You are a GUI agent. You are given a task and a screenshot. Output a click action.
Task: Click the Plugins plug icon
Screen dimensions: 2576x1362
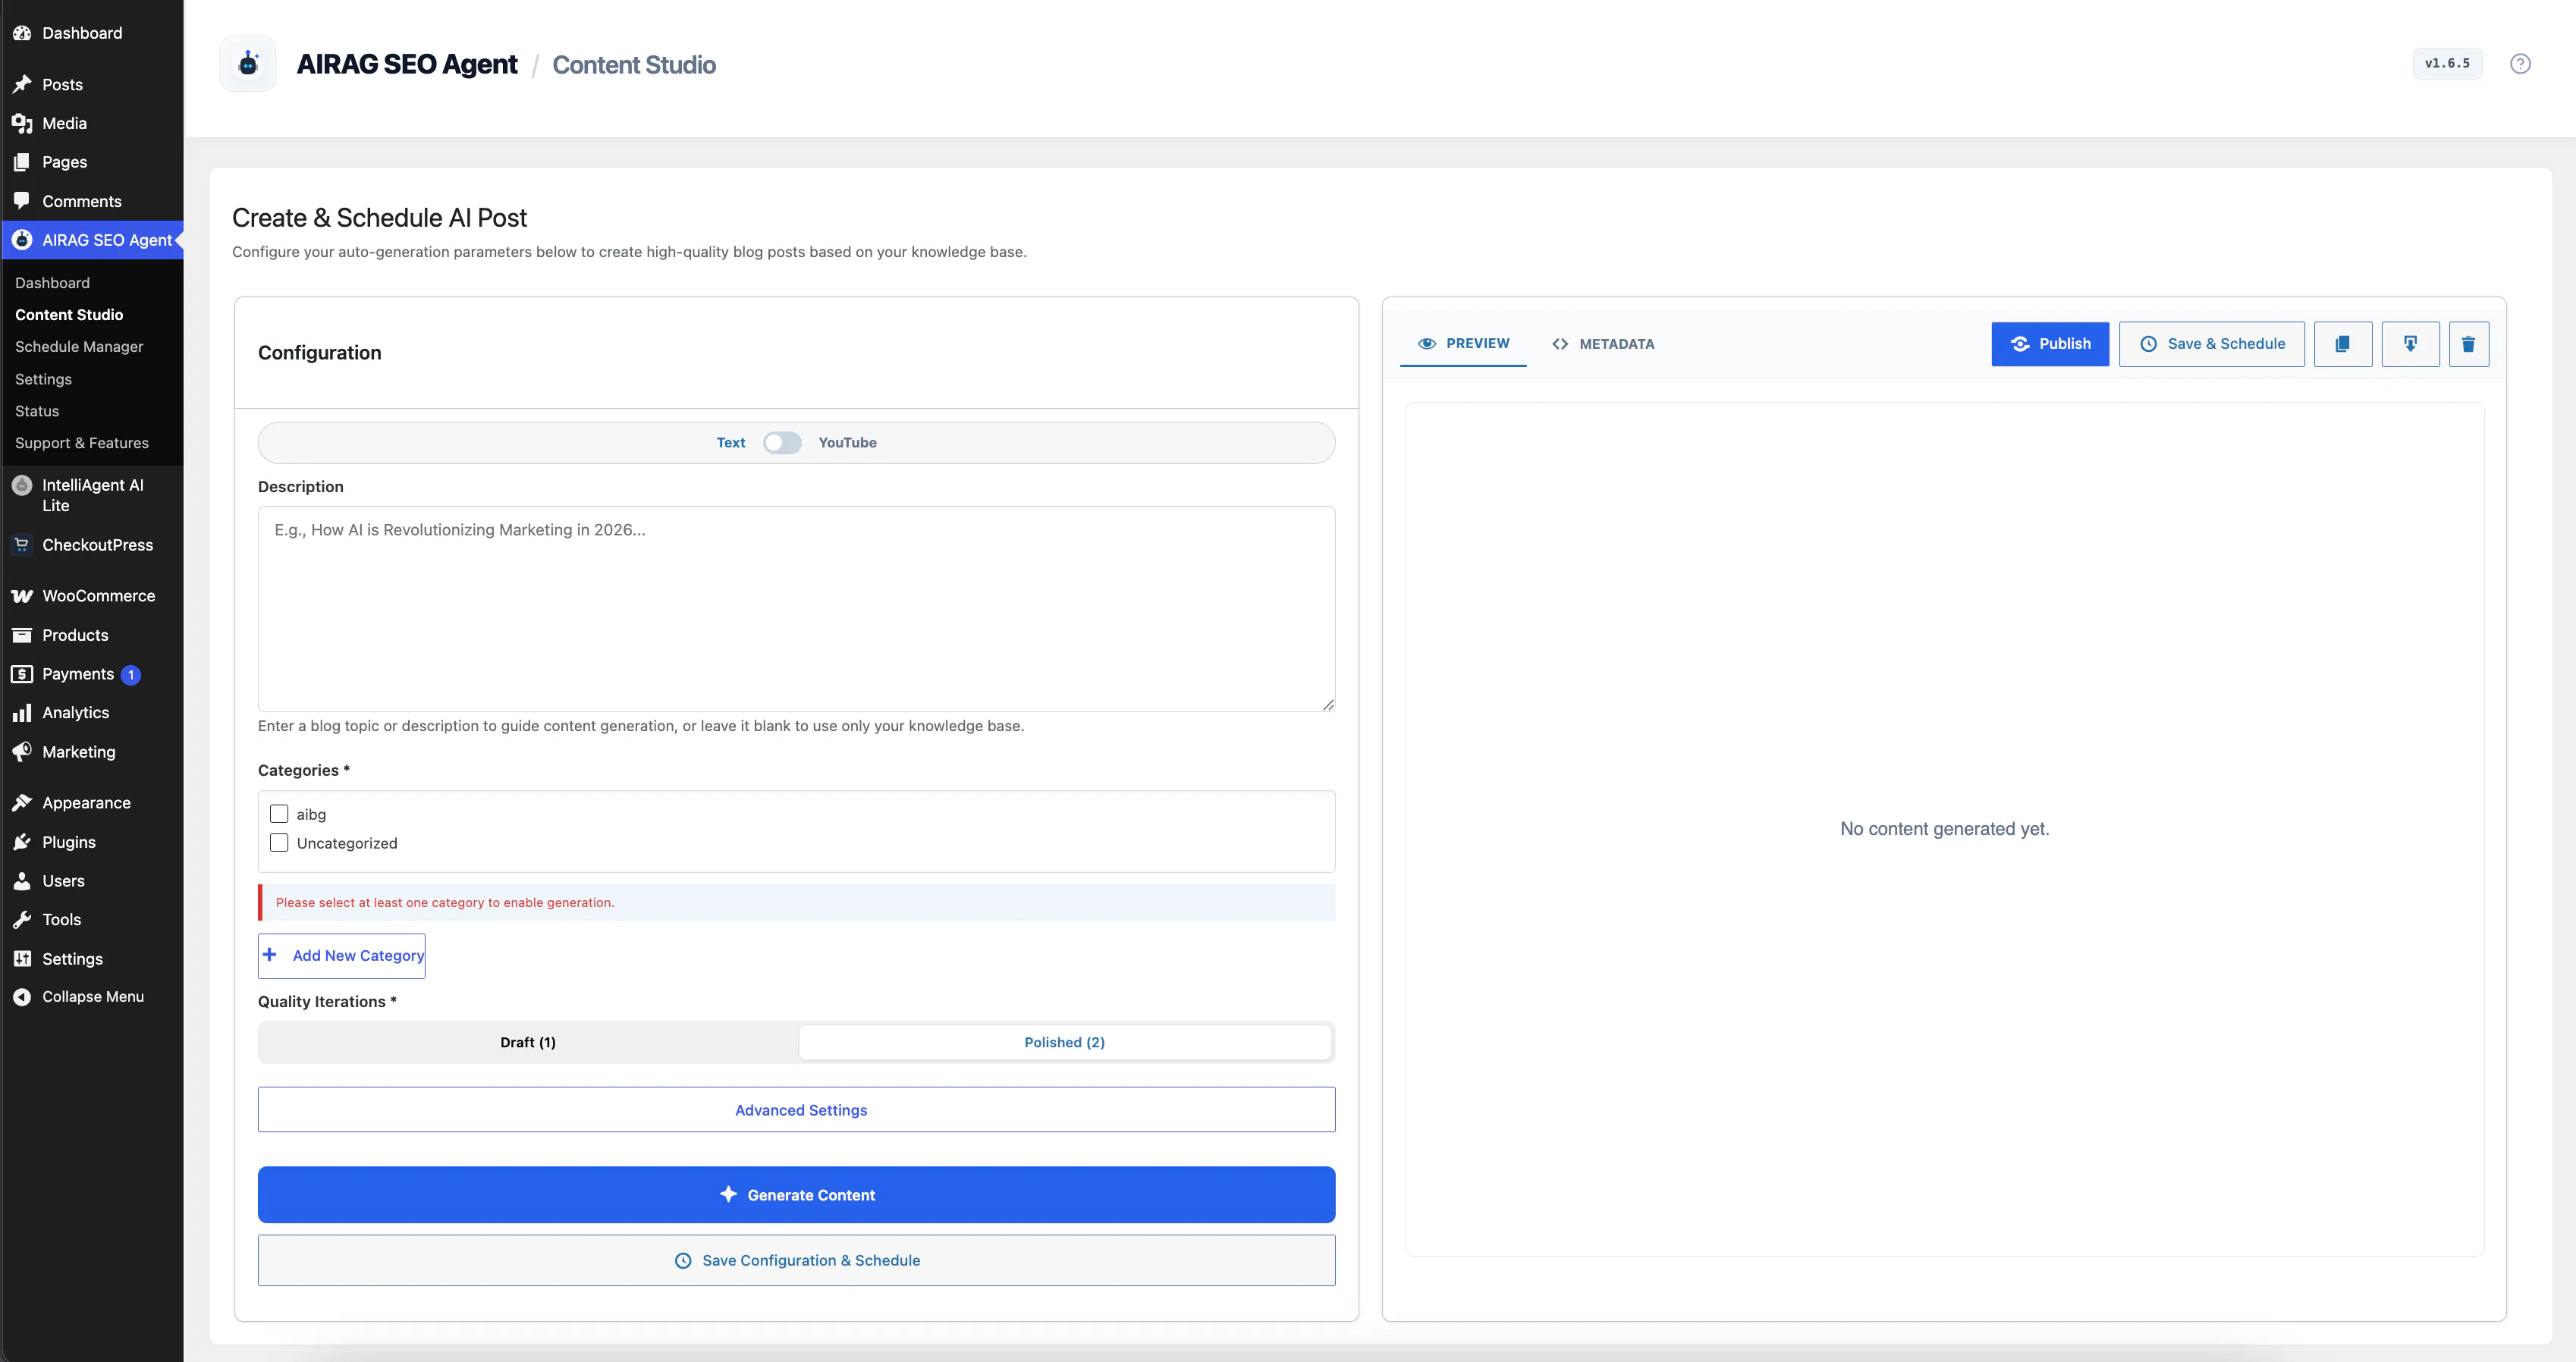tap(22, 842)
